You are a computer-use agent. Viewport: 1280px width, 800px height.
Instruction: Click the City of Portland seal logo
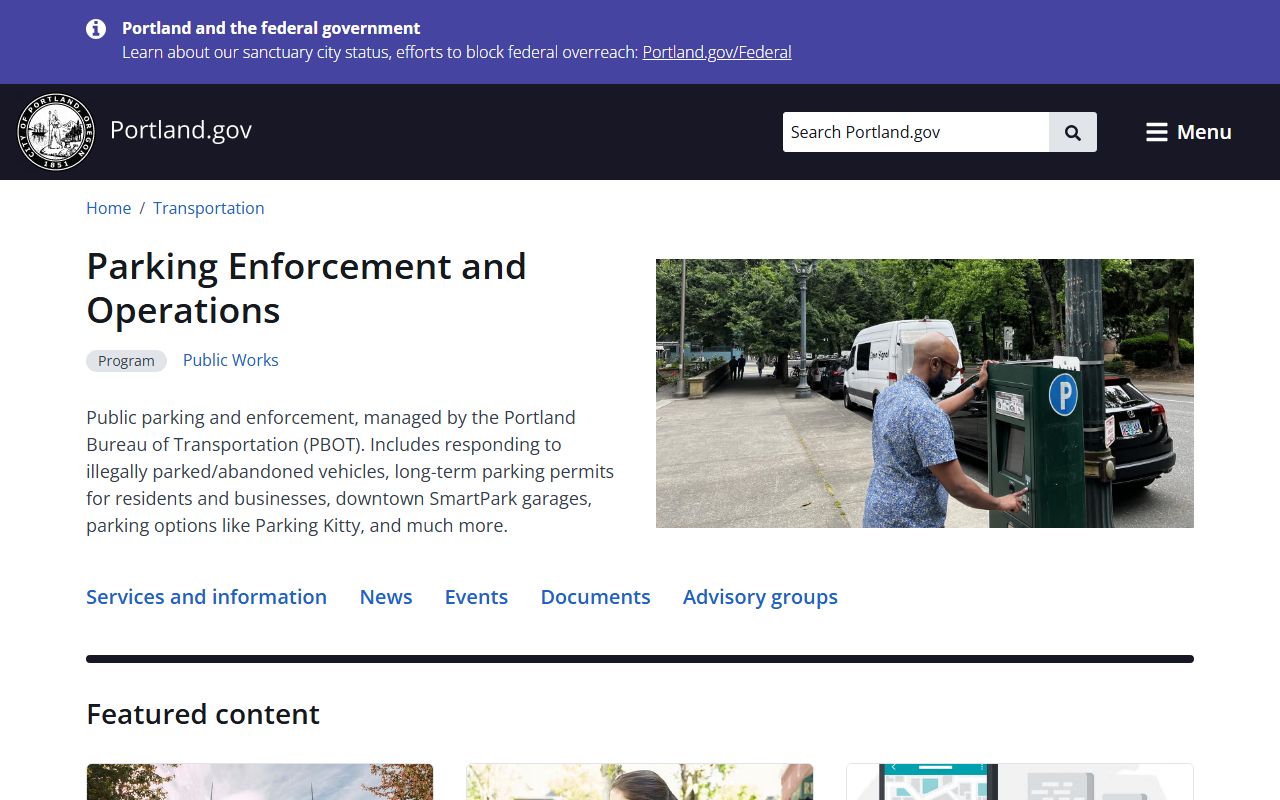[x=56, y=132]
